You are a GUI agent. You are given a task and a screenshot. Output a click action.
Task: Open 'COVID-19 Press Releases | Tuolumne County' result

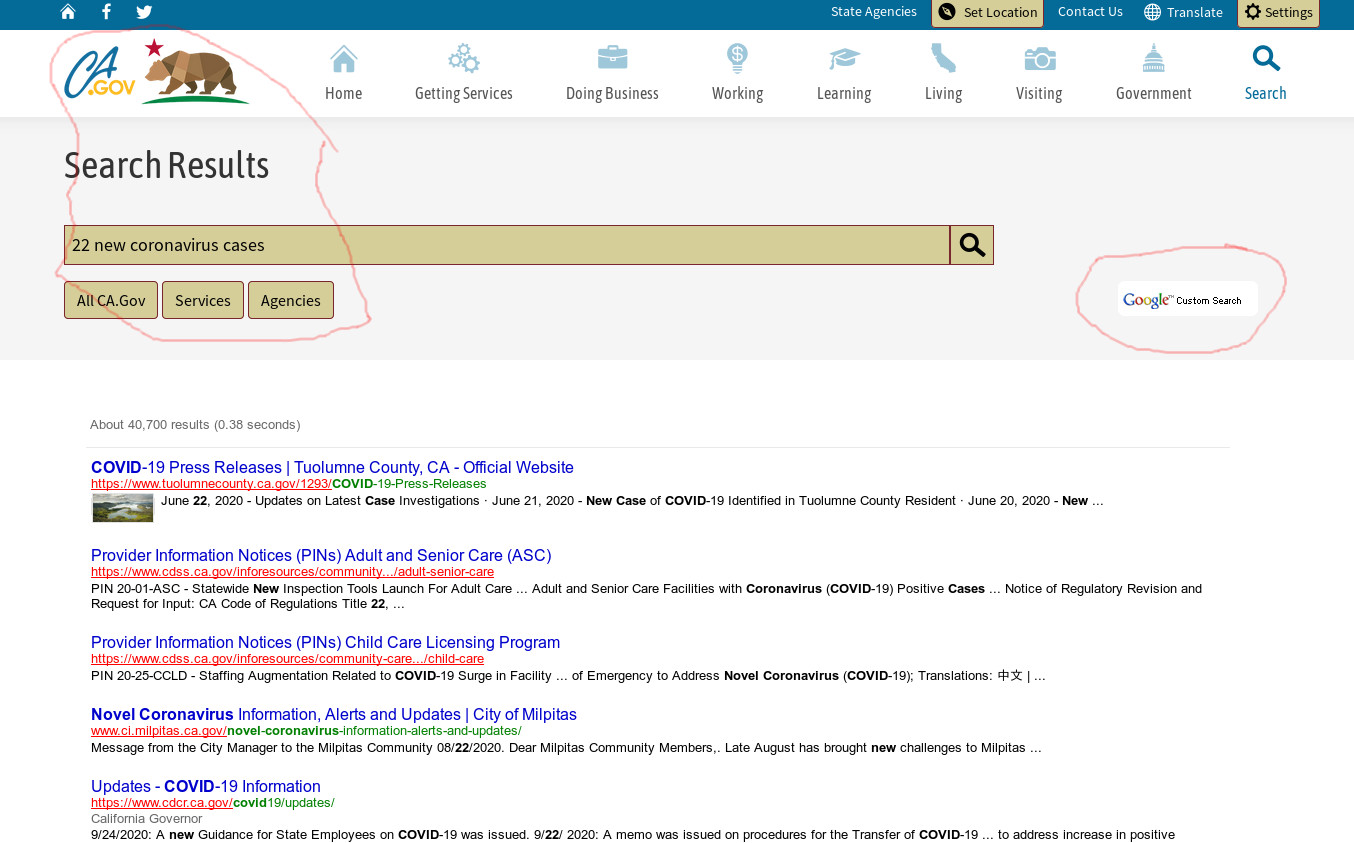(332, 467)
